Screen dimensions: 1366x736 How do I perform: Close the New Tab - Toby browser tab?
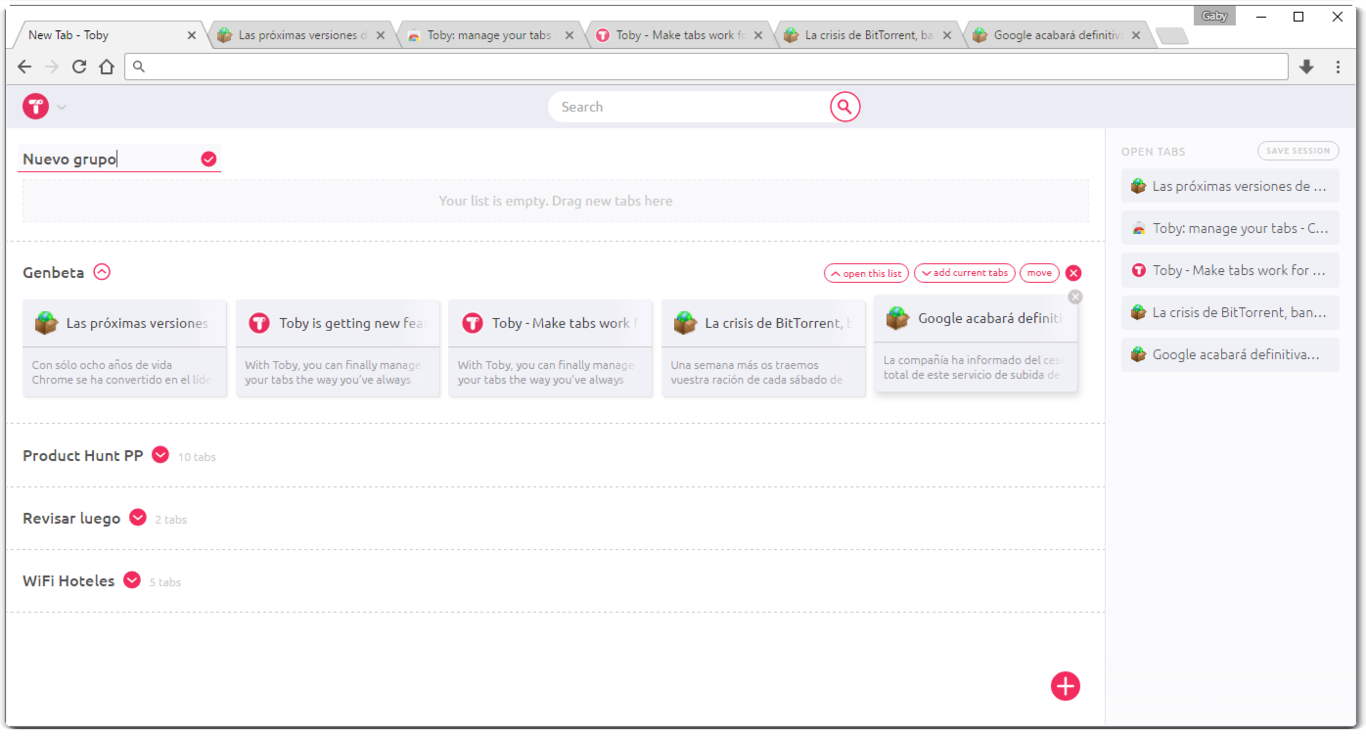[x=192, y=35]
